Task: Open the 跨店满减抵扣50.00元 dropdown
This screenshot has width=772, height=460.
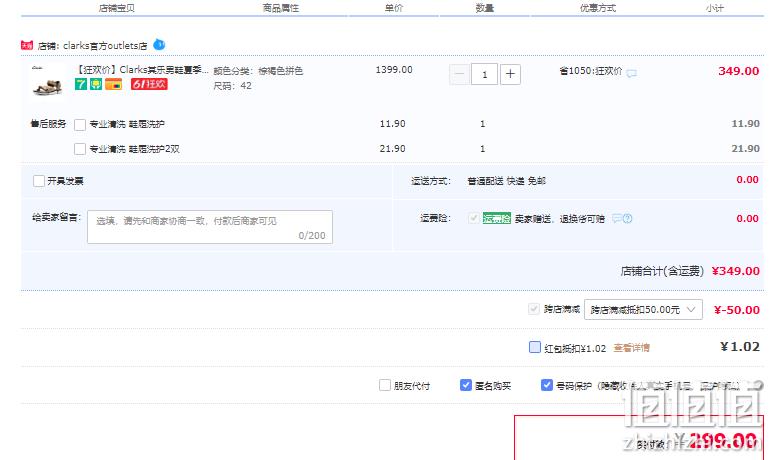Action: pyautogui.click(x=643, y=309)
